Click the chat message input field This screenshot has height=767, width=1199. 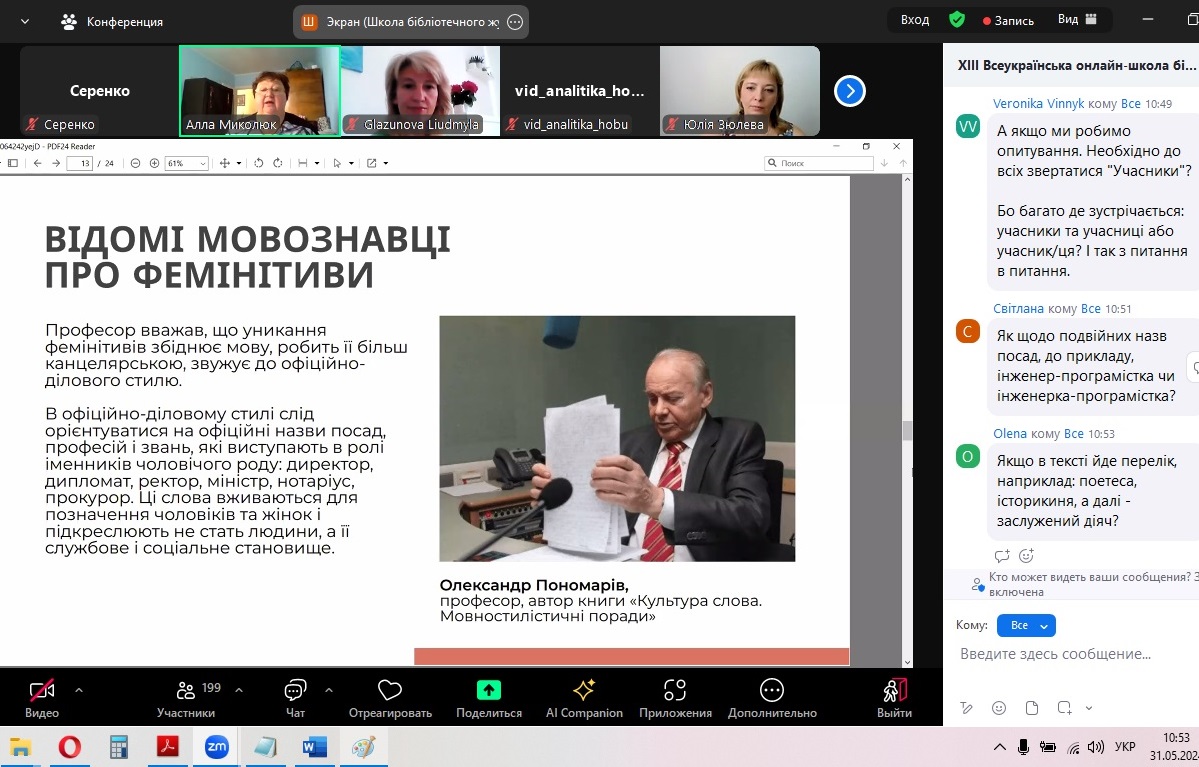click(1070, 654)
